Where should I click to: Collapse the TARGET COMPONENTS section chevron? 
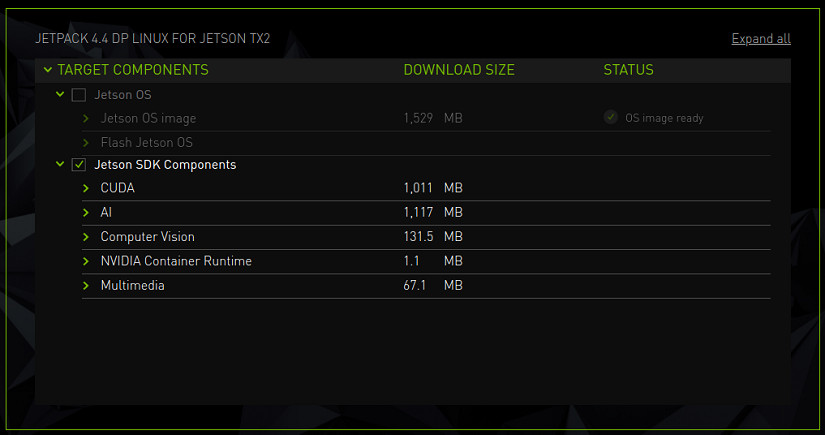[x=48, y=69]
